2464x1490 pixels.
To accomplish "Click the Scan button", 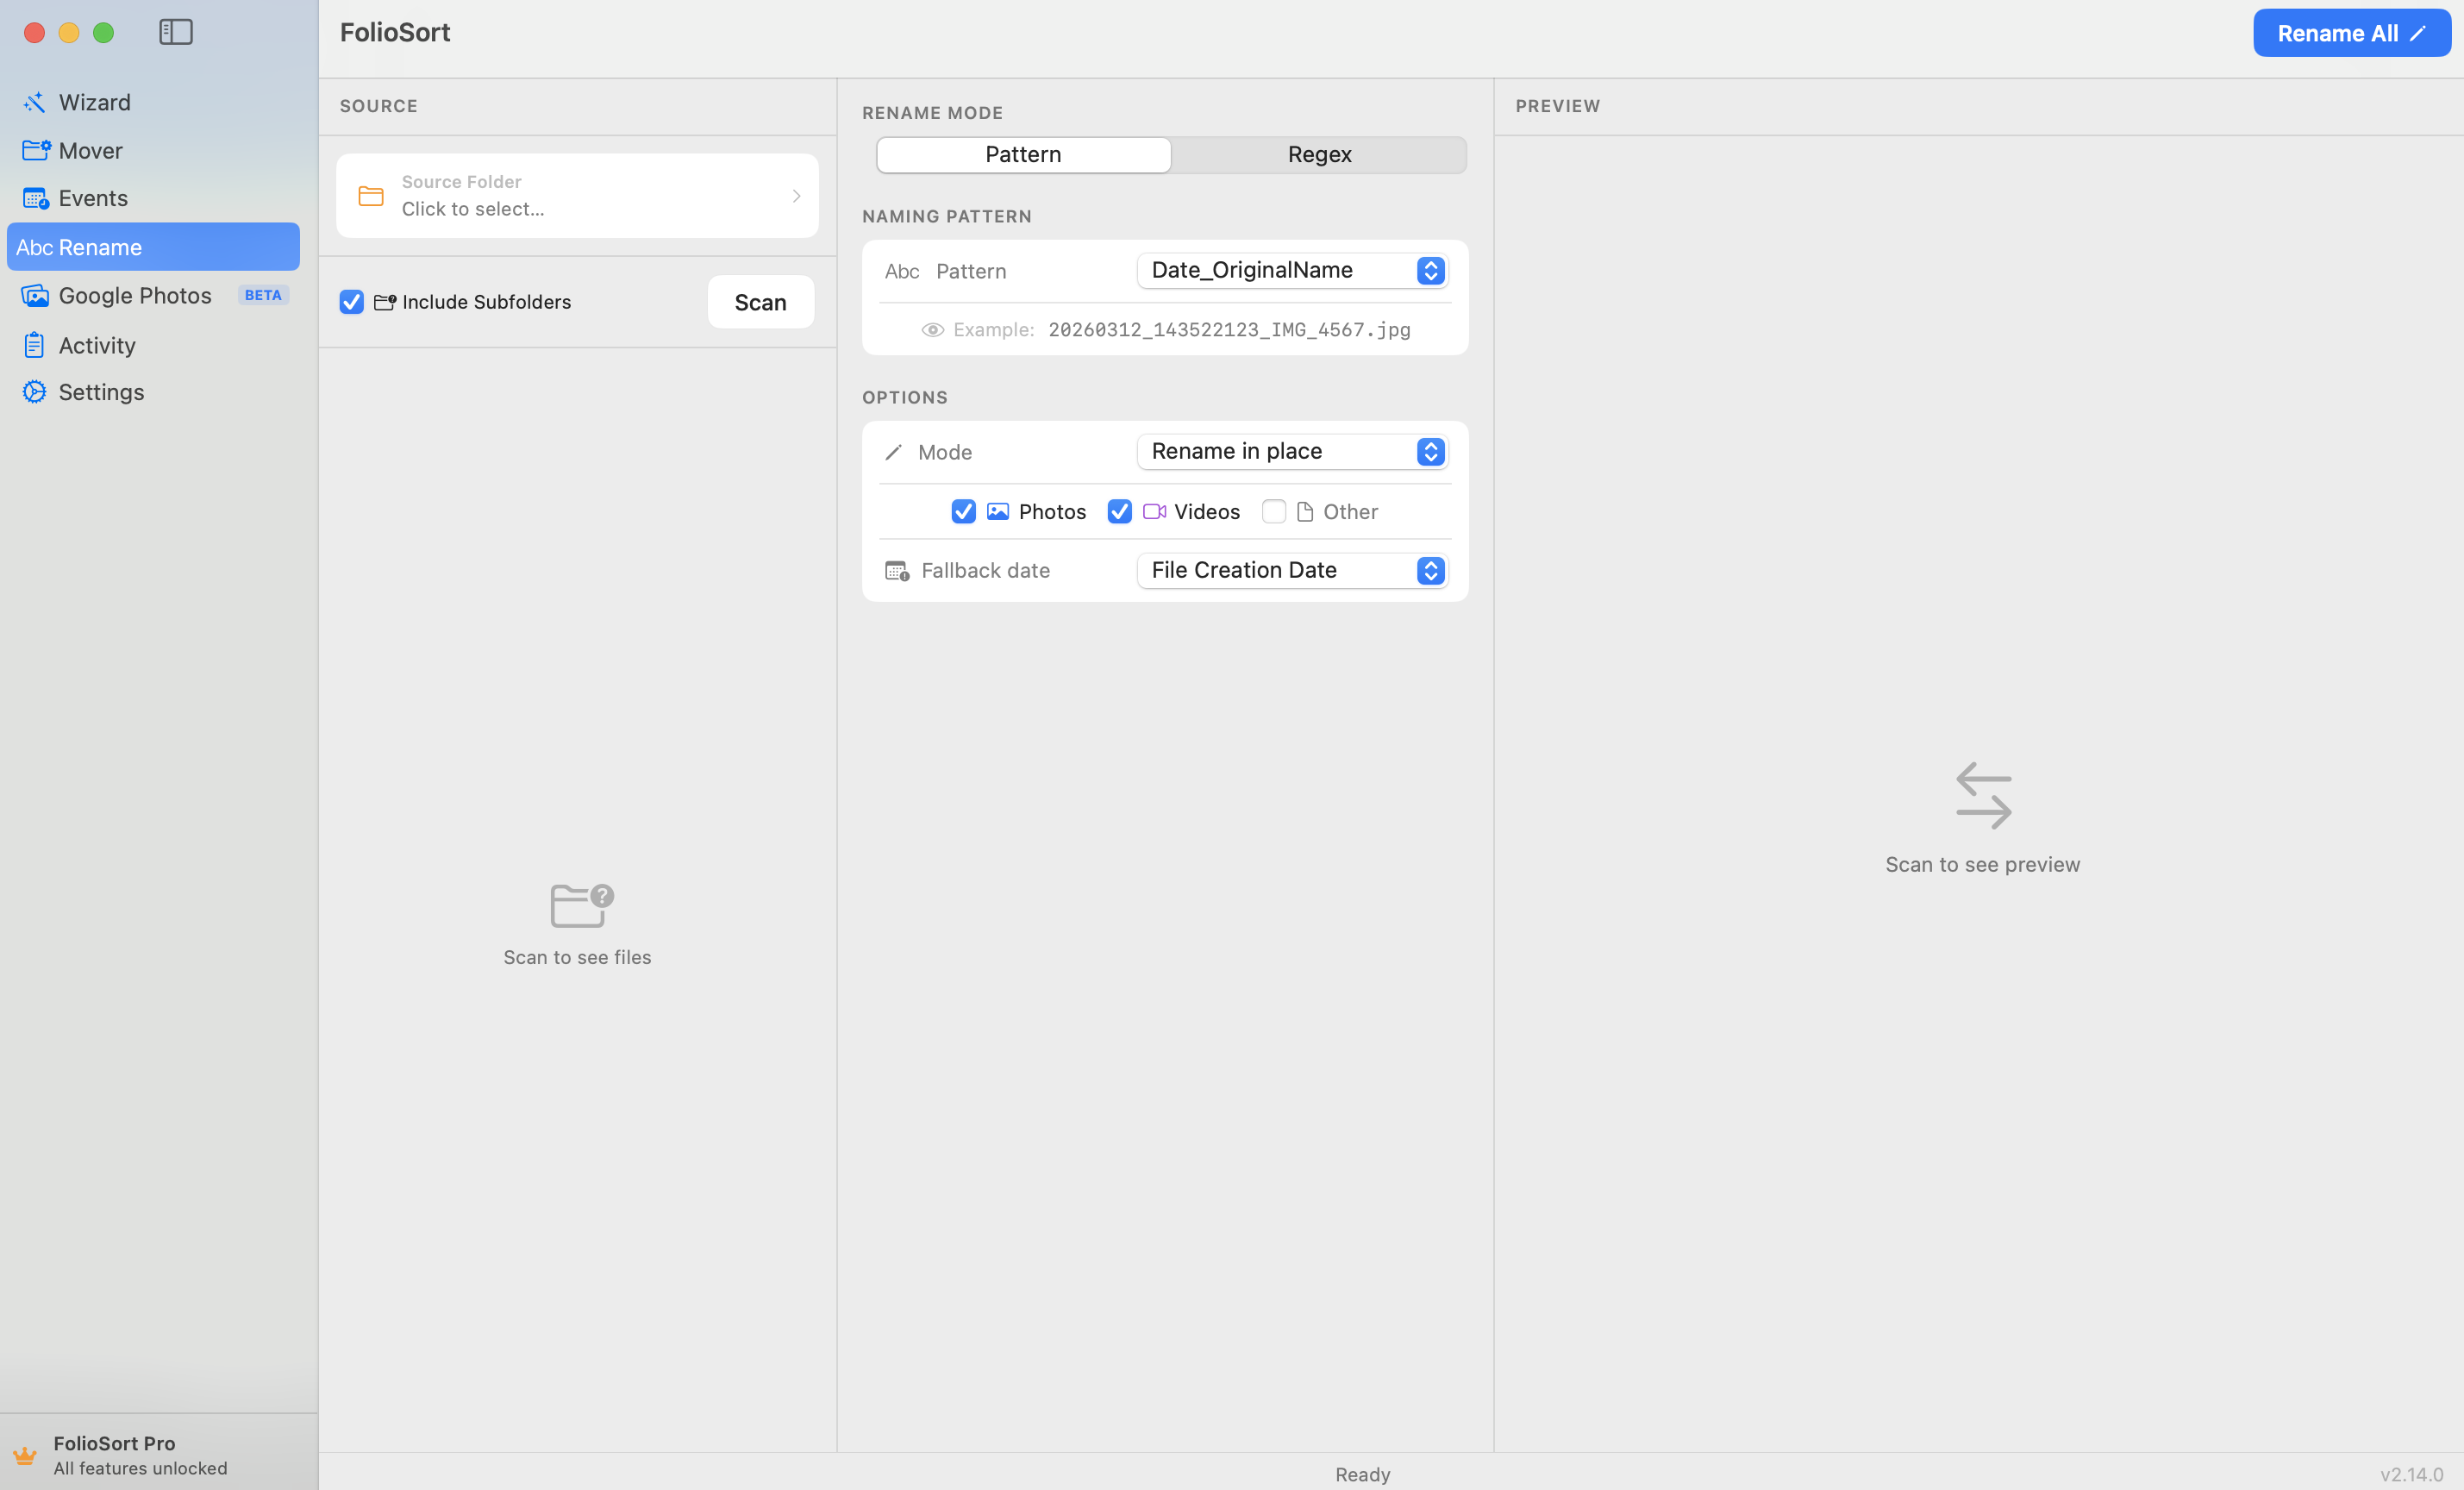I will pyautogui.click(x=760, y=302).
